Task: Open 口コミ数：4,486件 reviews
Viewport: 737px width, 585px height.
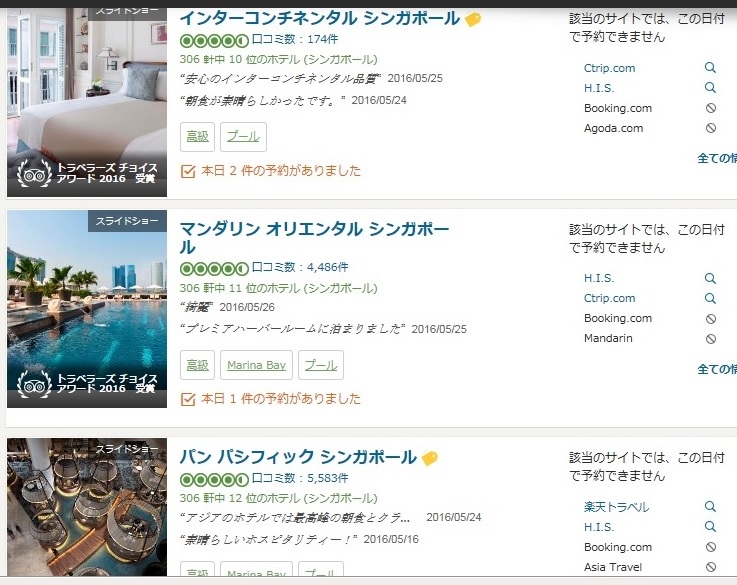Action: (x=300, y=267)
